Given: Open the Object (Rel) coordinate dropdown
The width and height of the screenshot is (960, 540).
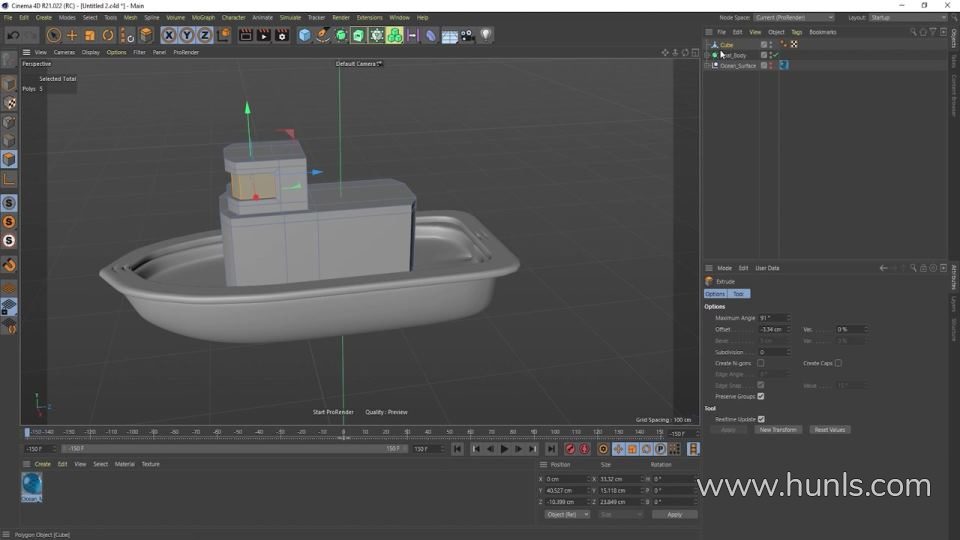Looking at the screenshot, I should 566,514.
